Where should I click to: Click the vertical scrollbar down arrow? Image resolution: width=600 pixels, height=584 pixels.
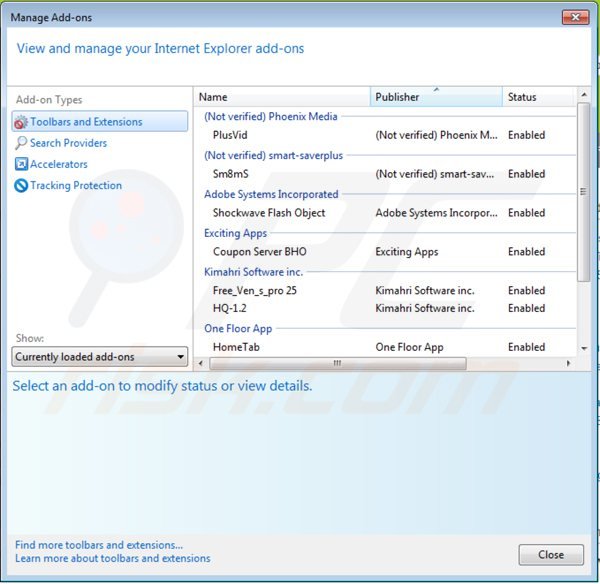coord(584,348)
